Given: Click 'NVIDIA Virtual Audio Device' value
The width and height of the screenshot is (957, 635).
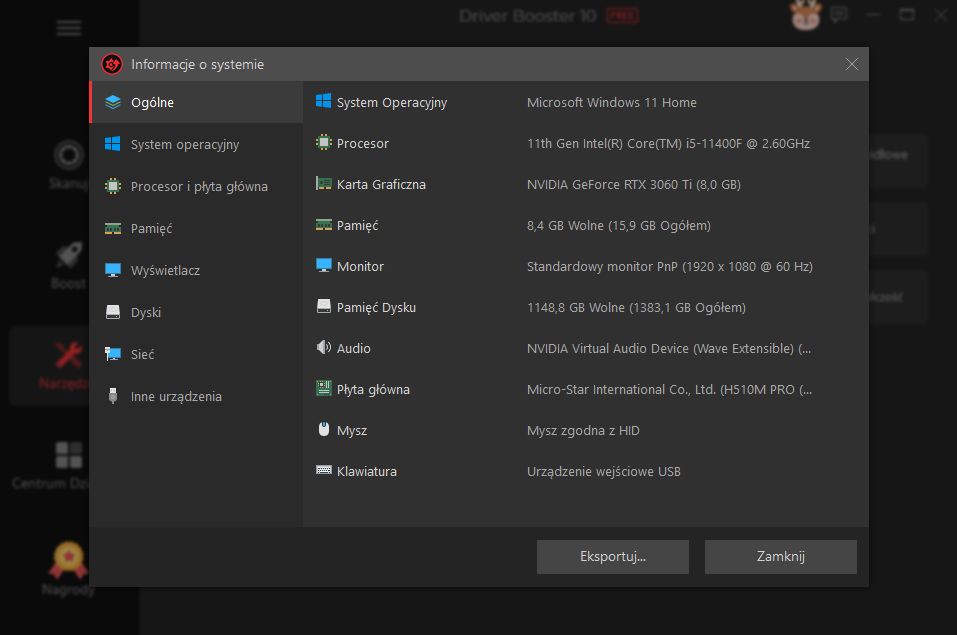Looking at the screenshot, I should [x=669, y=349].
